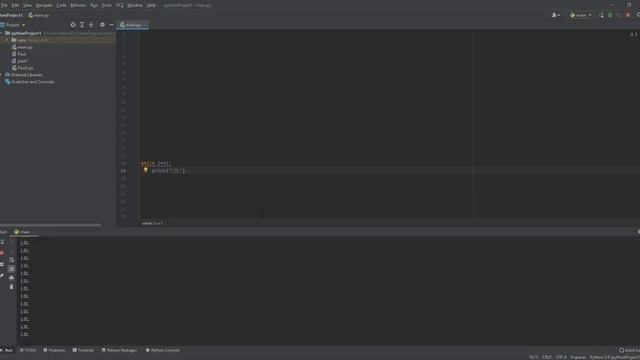Select the main tab in Run panel

(23, 232)
